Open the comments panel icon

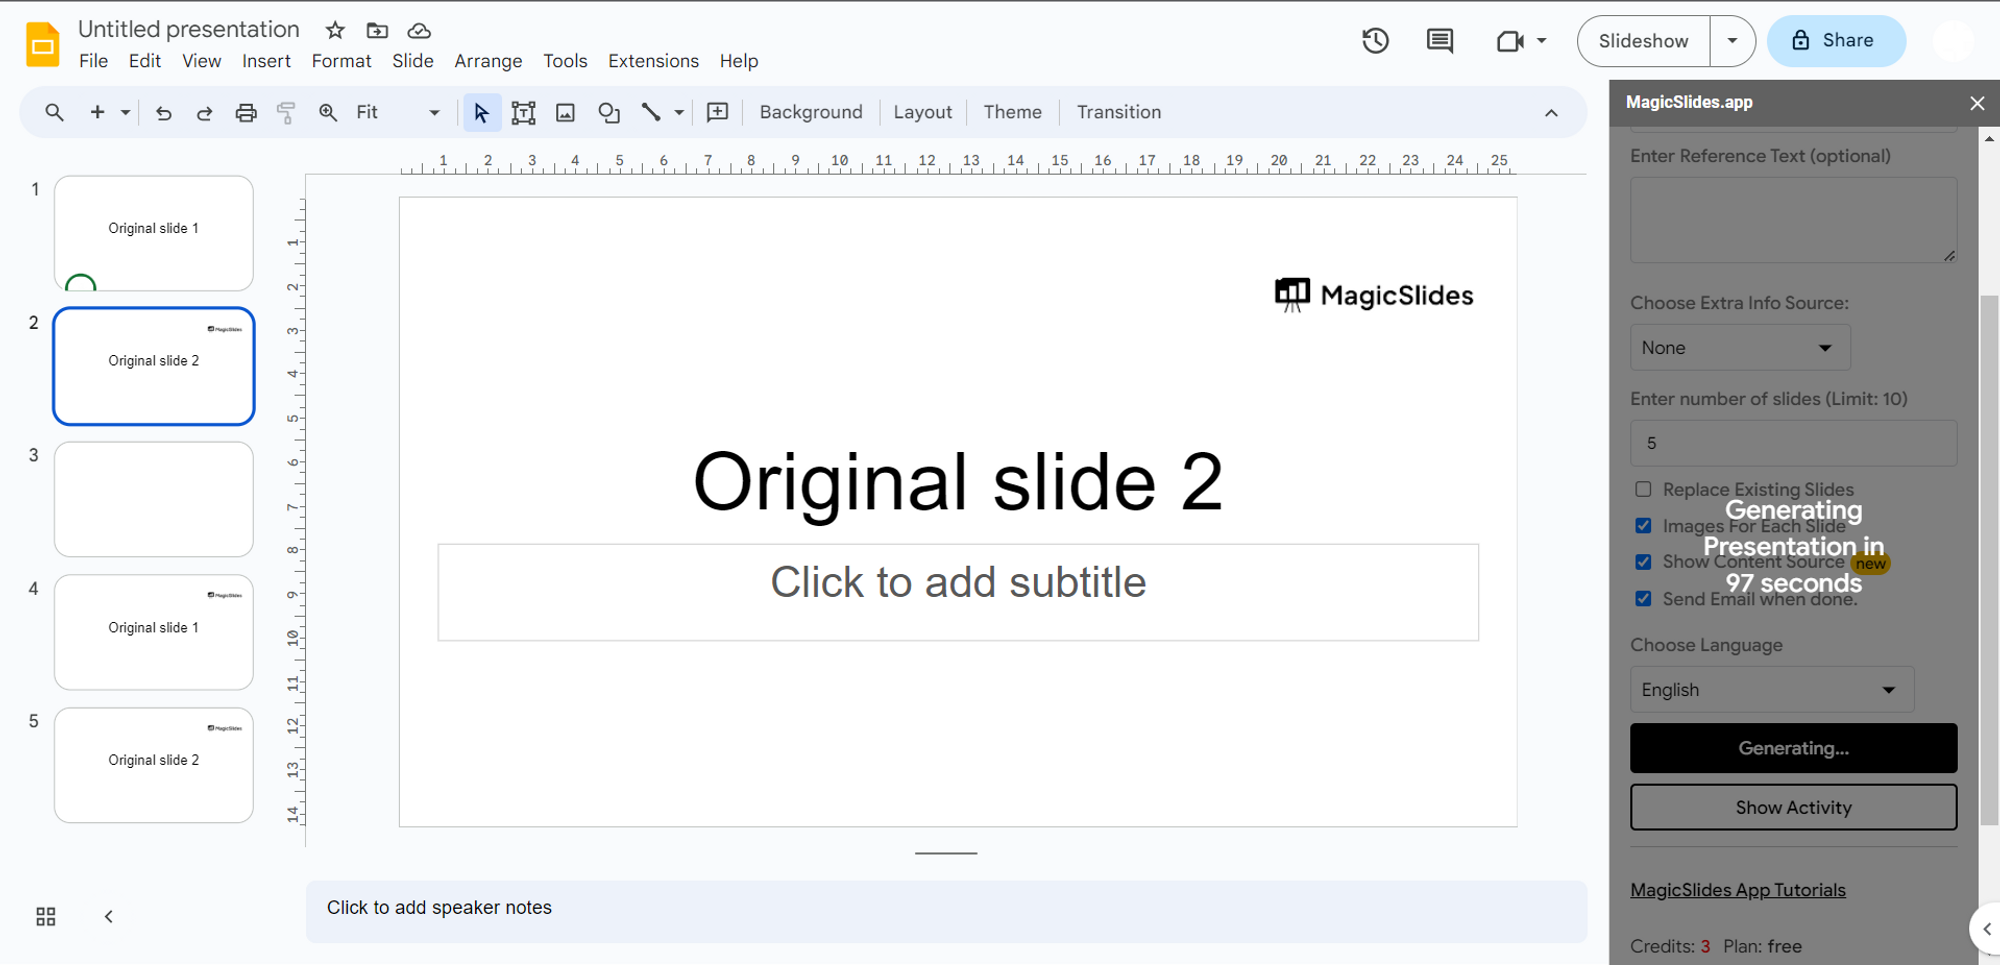click(x=1439, y=41)
